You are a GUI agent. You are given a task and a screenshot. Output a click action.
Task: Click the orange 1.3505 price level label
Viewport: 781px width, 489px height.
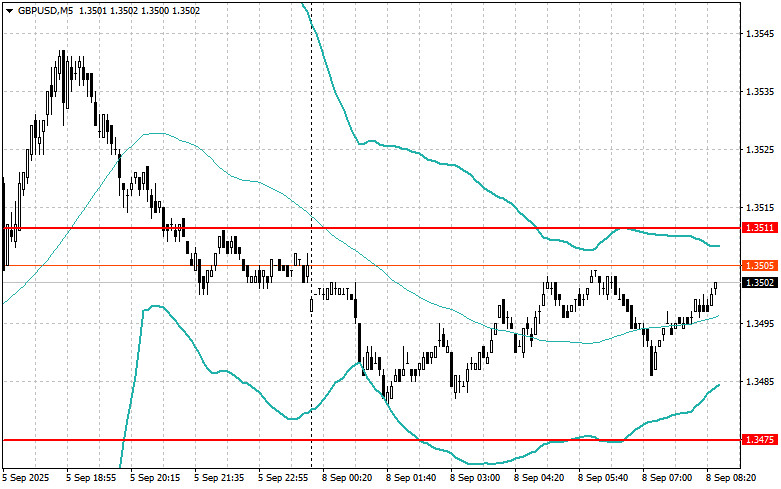coord(760,265)
